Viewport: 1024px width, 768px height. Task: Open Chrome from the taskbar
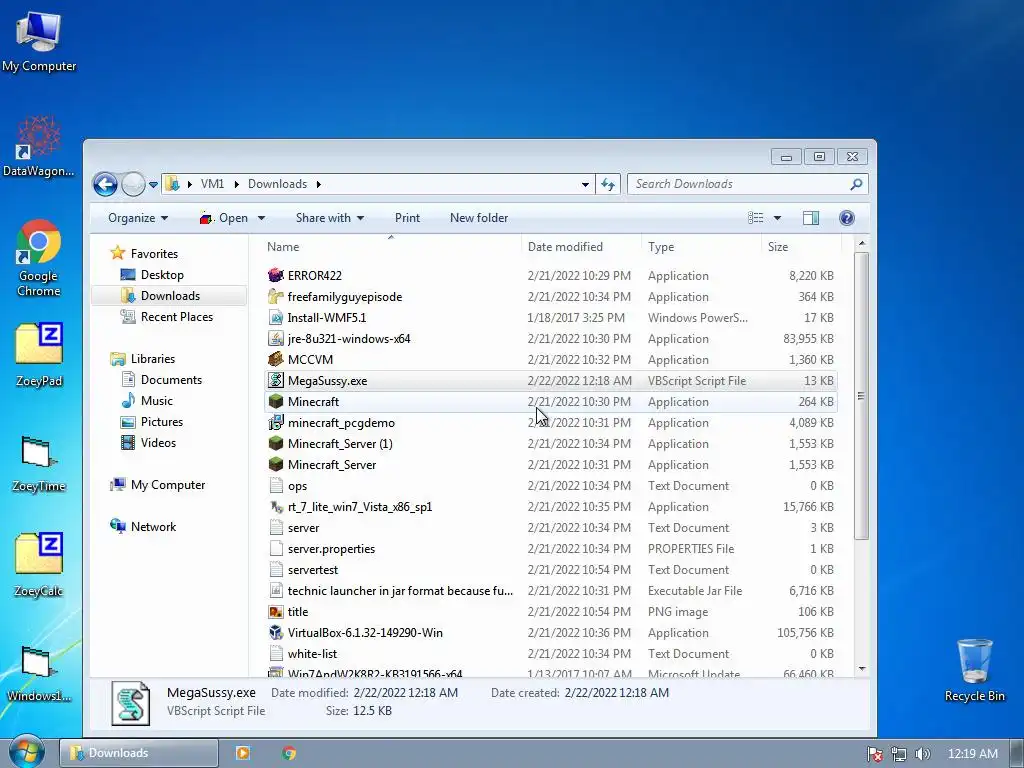point(289,753)
